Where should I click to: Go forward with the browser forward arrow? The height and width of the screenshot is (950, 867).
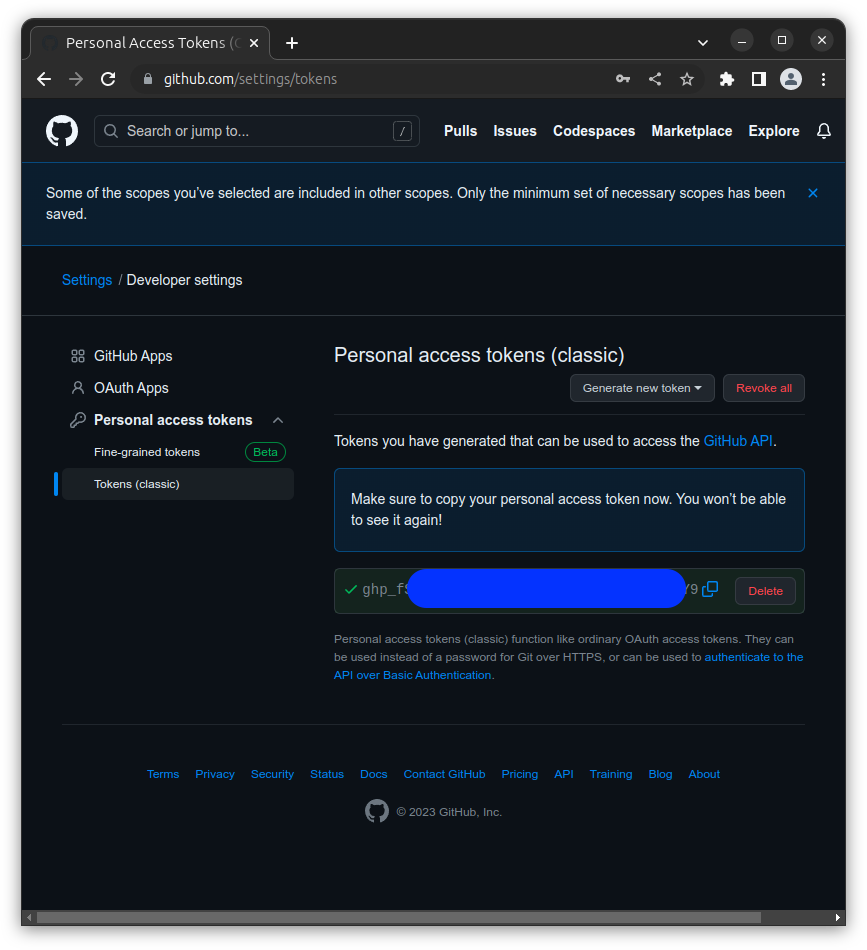click(76, 79)
